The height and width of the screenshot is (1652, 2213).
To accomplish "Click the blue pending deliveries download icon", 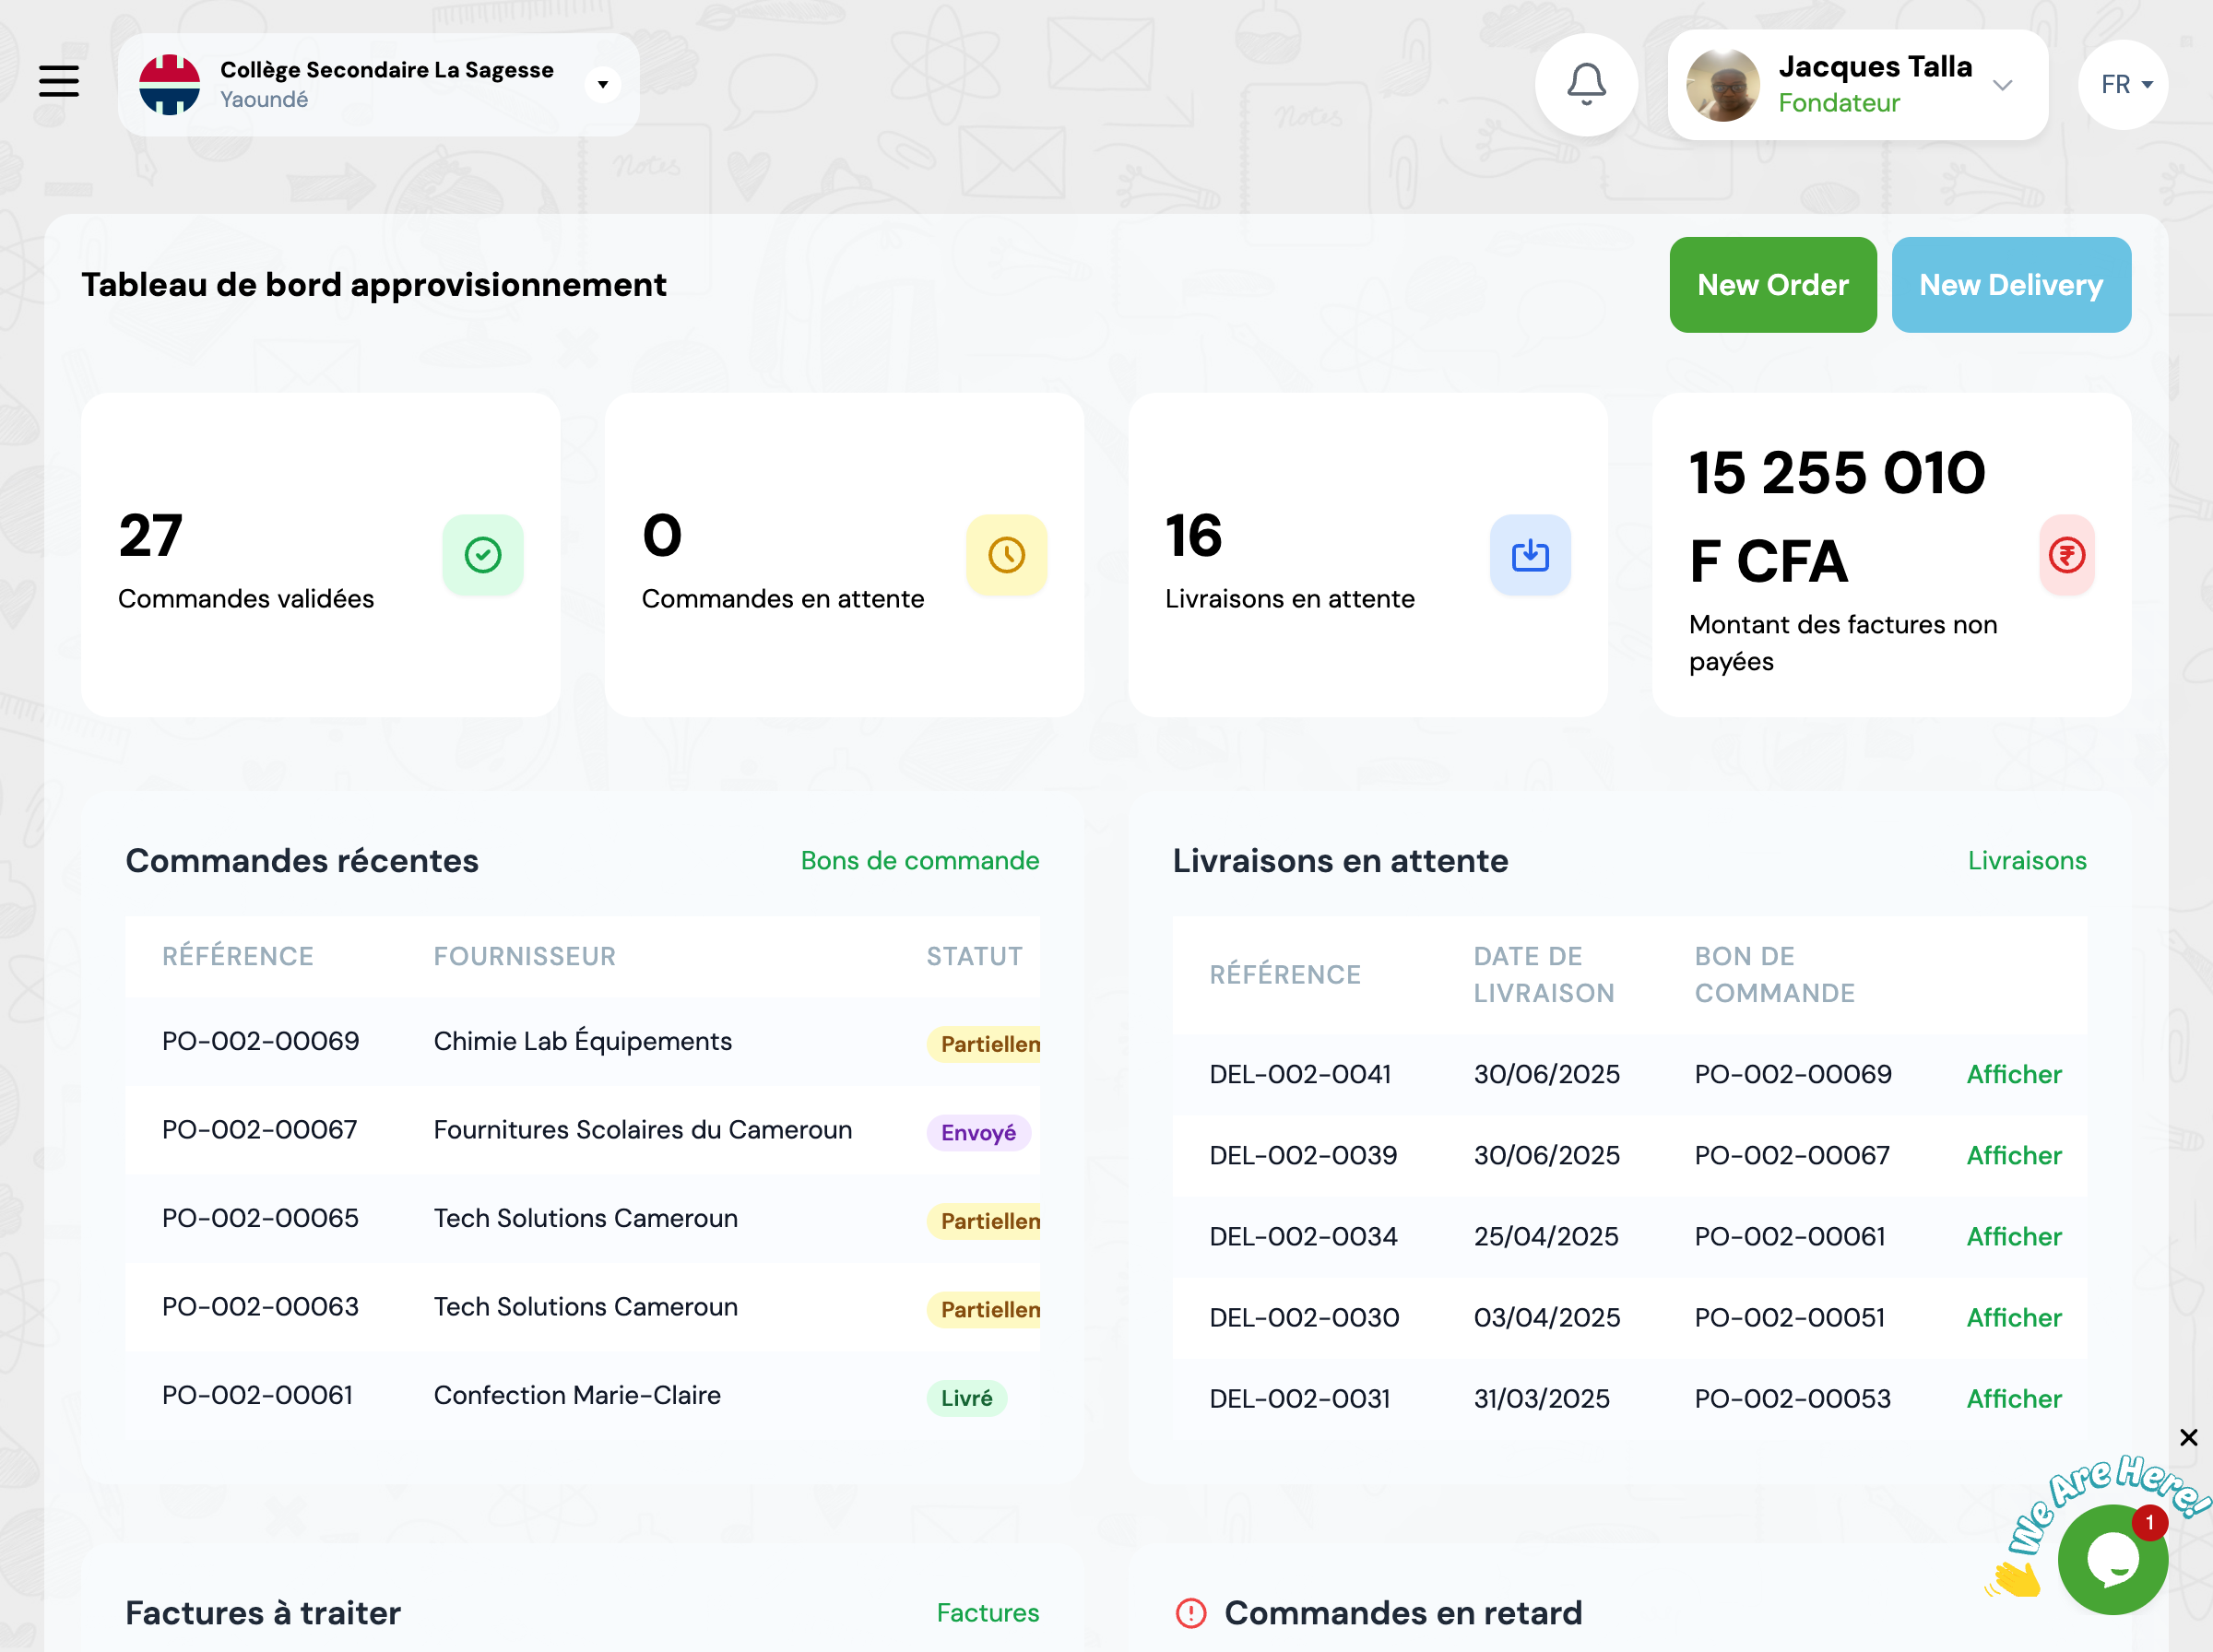I will 1530,555.
